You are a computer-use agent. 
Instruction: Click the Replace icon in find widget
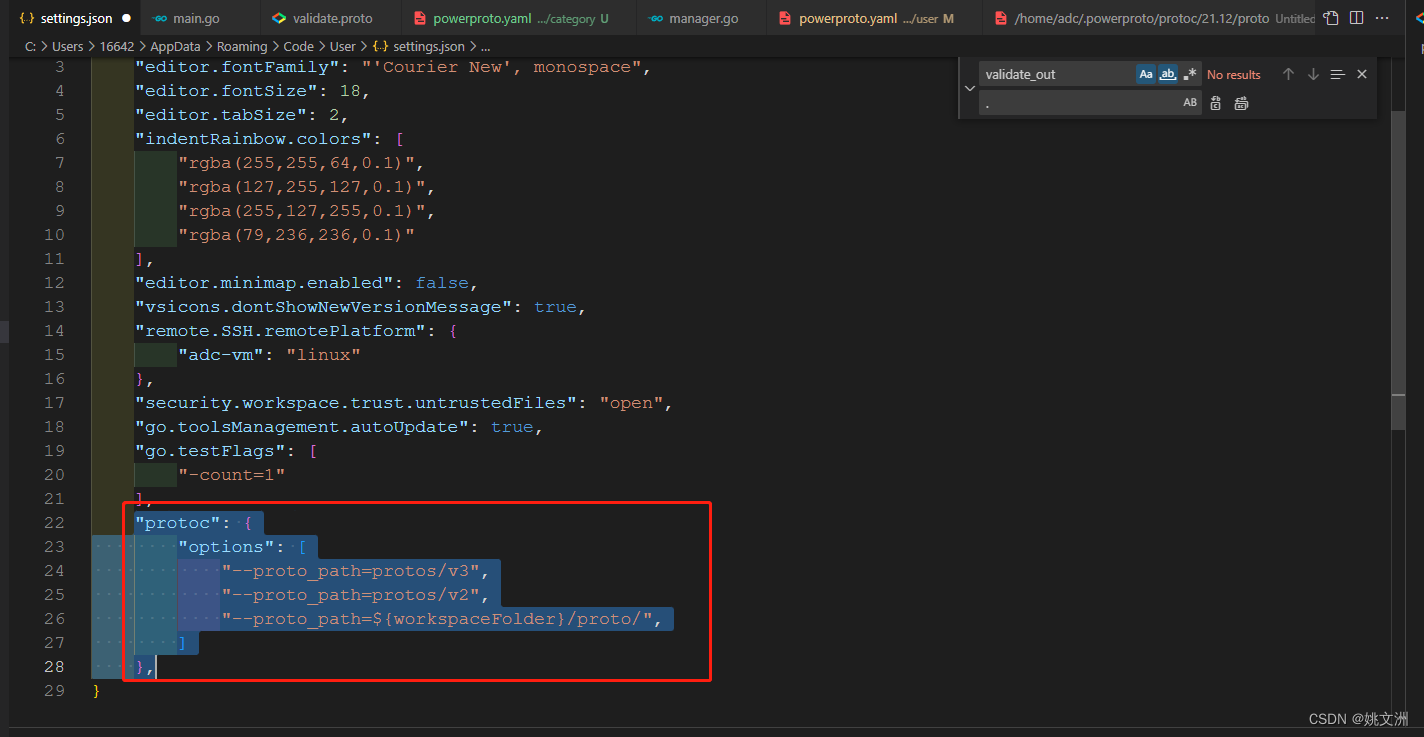point(1215,102)
